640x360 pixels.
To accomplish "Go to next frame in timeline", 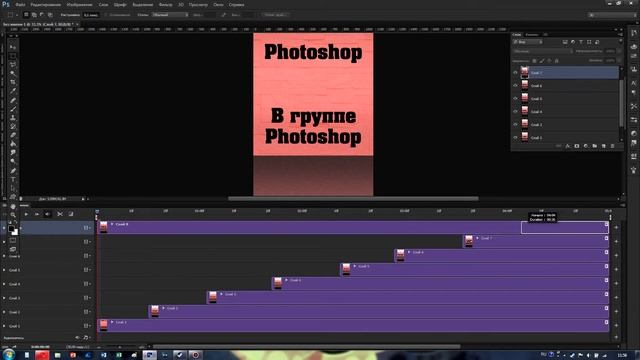I will point(37,214).
